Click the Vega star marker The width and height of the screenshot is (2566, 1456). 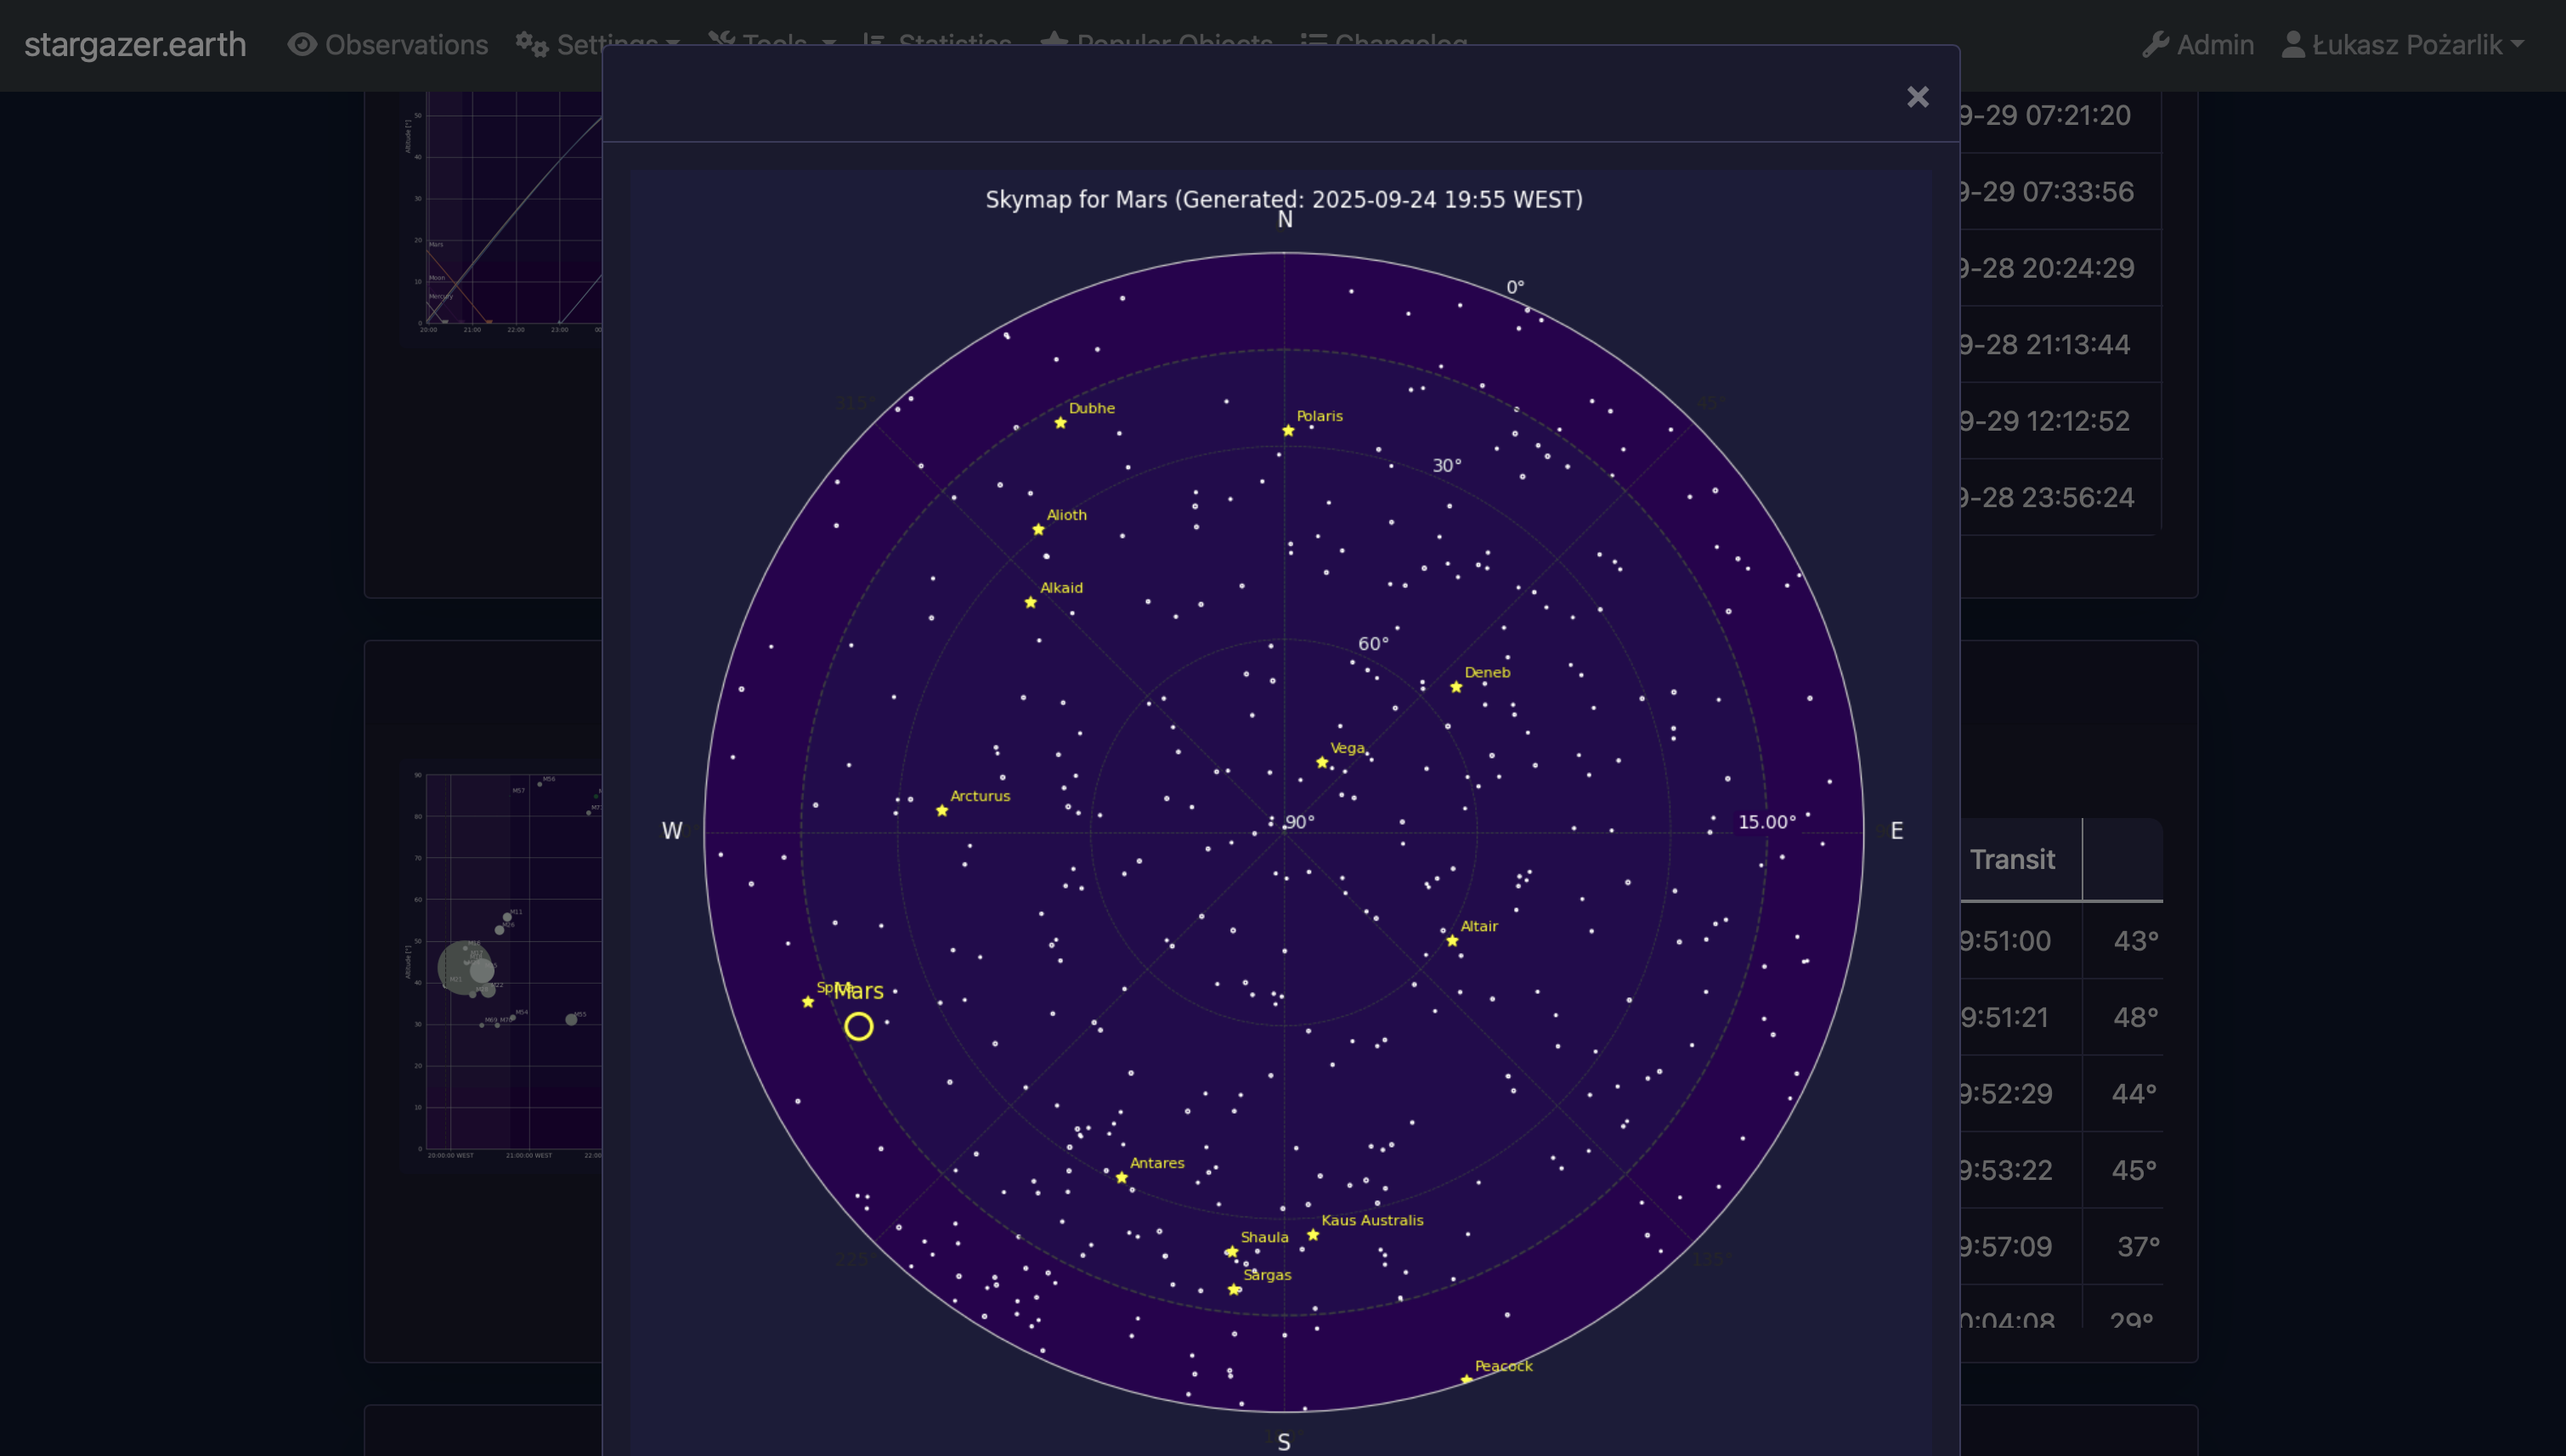[x=1321, y=763]
